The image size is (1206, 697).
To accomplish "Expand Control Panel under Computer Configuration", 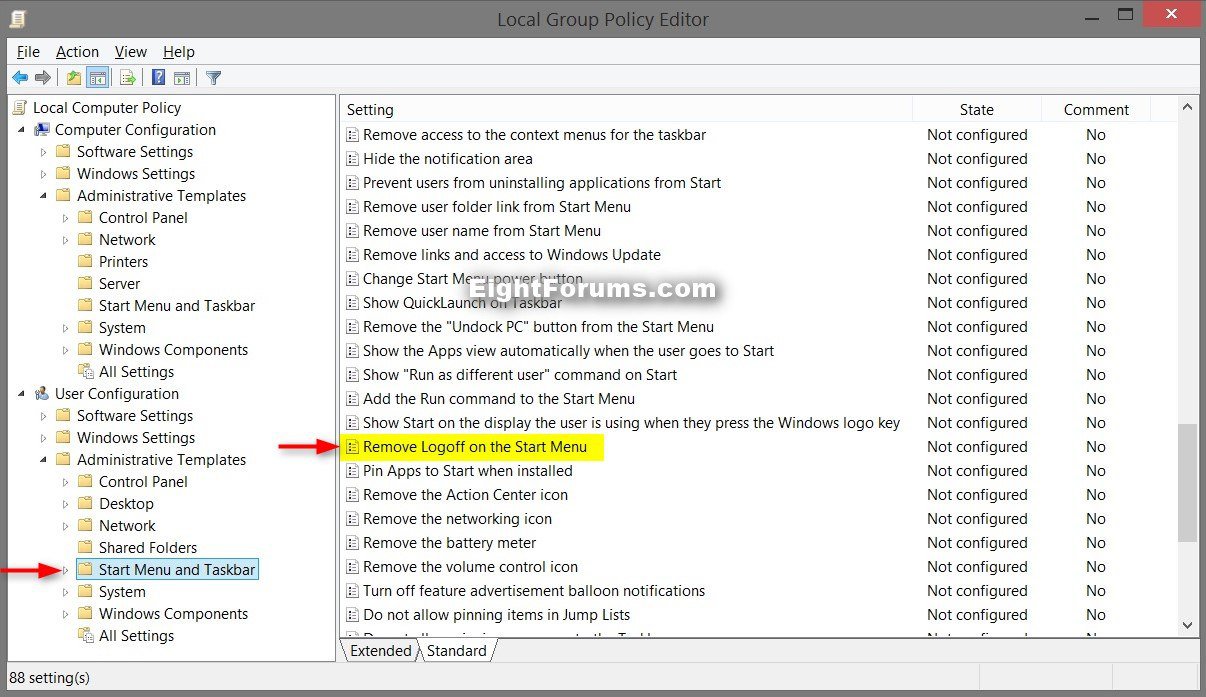I will click(x=63, y=217).
